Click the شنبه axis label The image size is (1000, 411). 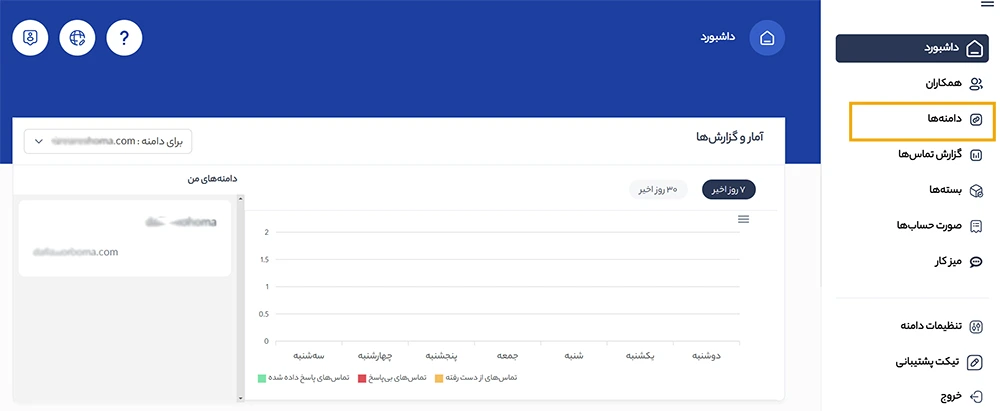click(x=574, y=355)
